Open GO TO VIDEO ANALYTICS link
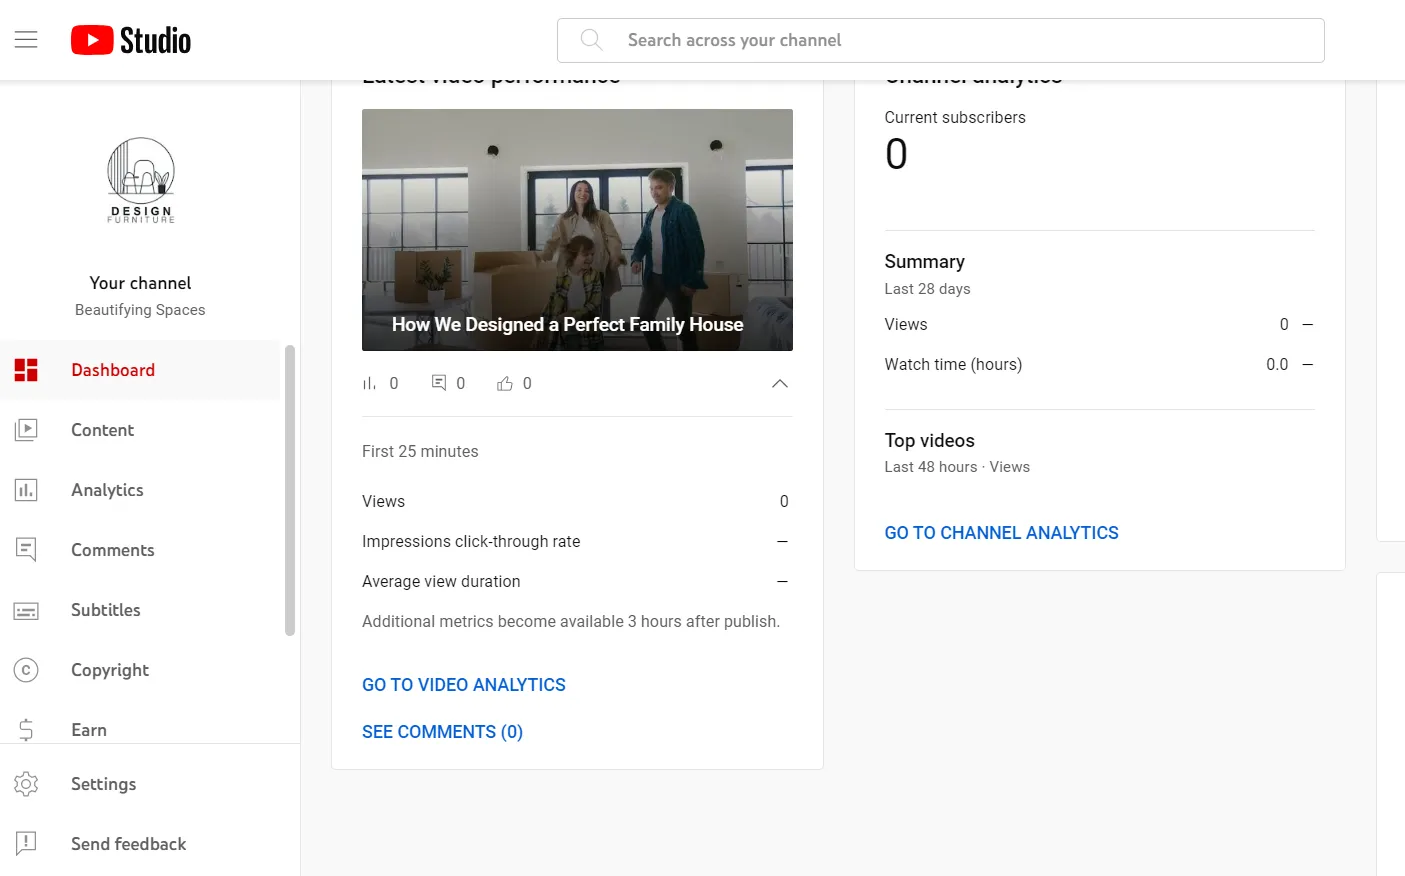This screenshot has width=1405, height=876. pos(463,684)
